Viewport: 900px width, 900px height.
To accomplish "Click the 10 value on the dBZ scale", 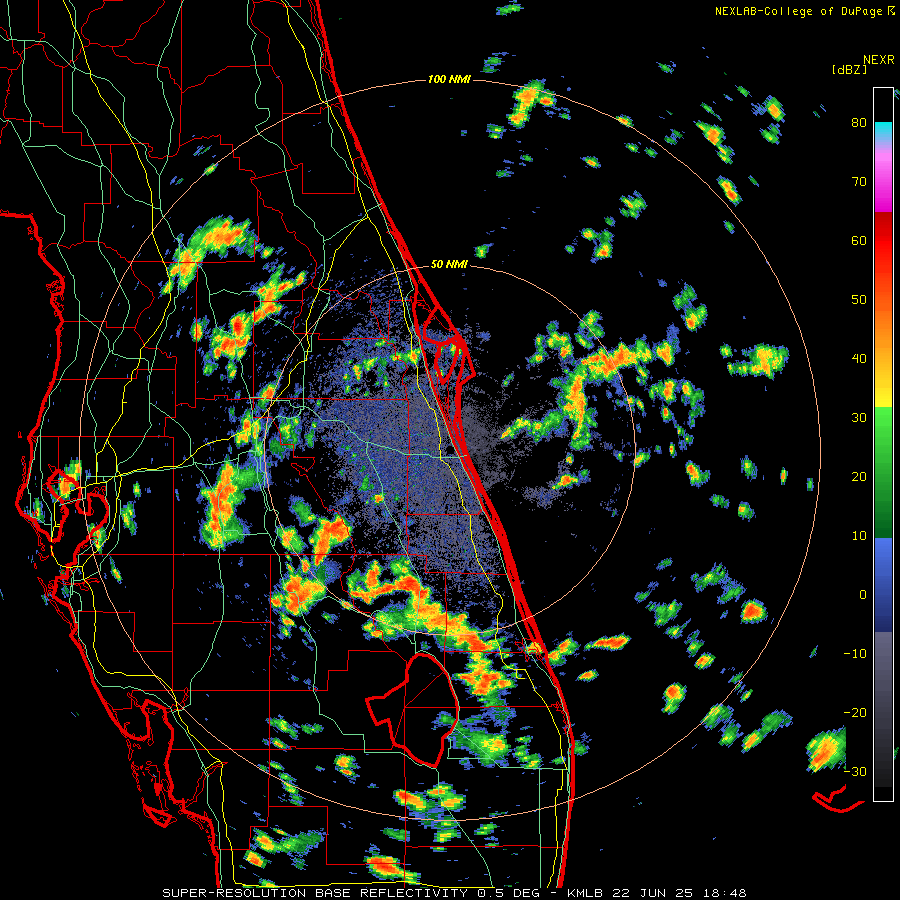I will tap(859, 536).
